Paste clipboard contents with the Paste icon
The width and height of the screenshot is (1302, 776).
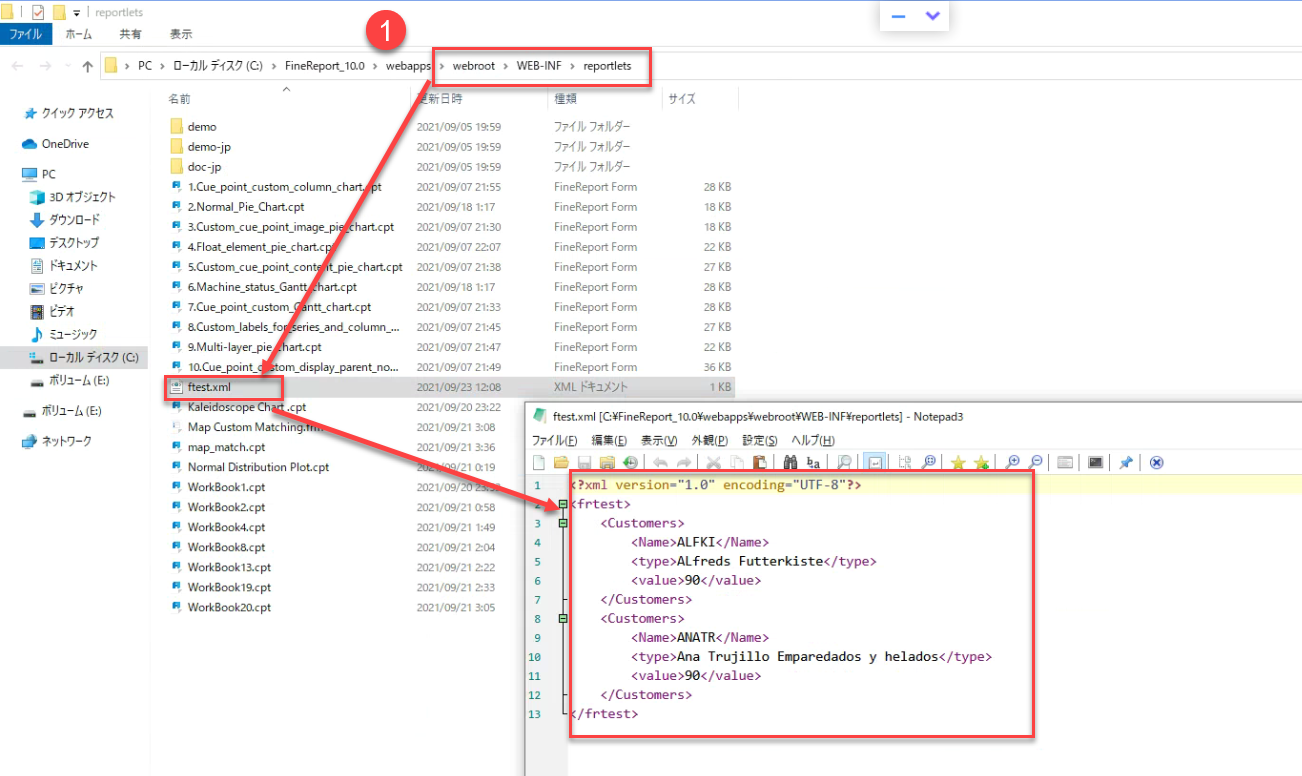point(759,462)
